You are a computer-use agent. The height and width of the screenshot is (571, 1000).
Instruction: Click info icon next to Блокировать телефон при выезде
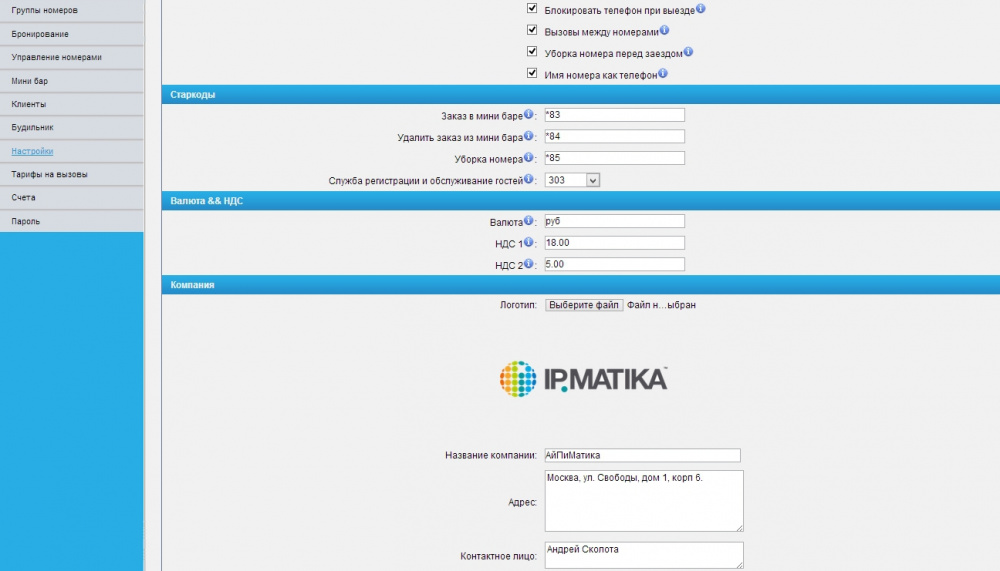tap(700, 8)
